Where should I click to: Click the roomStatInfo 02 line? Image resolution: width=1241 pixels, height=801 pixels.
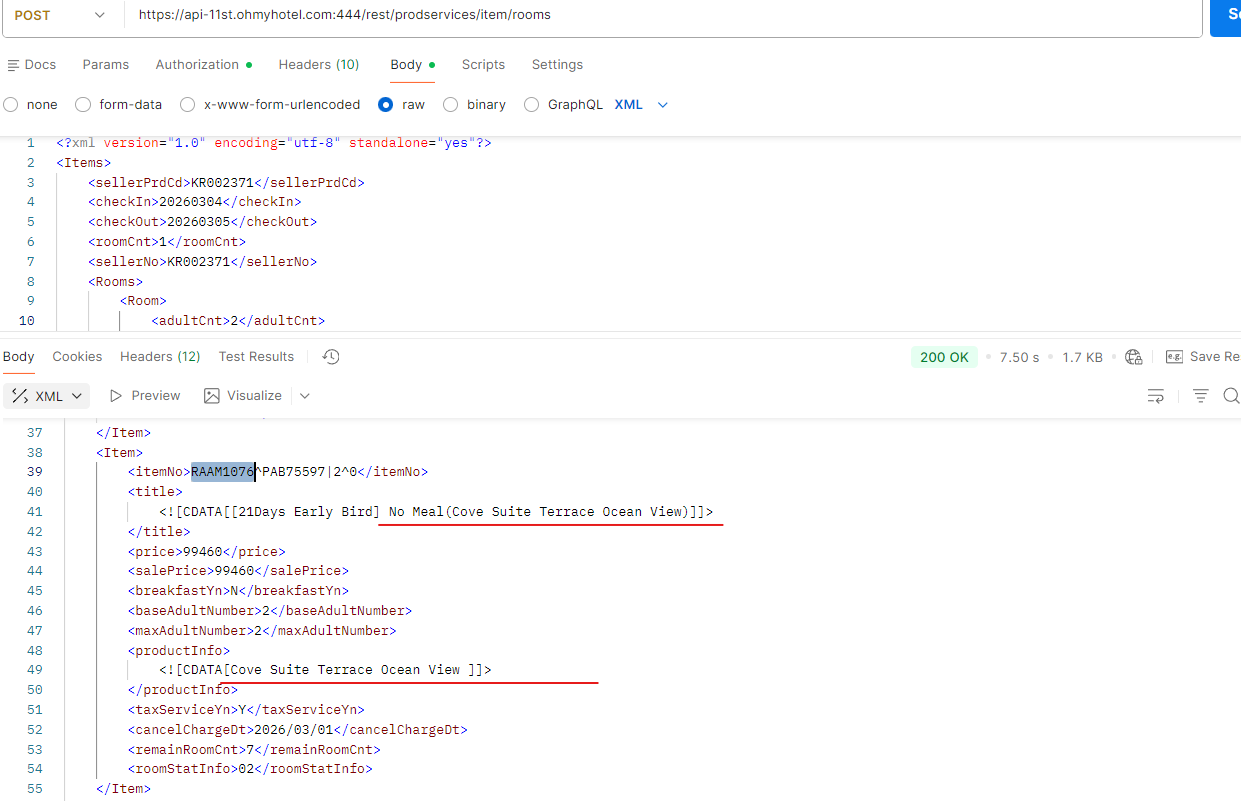(x=250, y=770)
